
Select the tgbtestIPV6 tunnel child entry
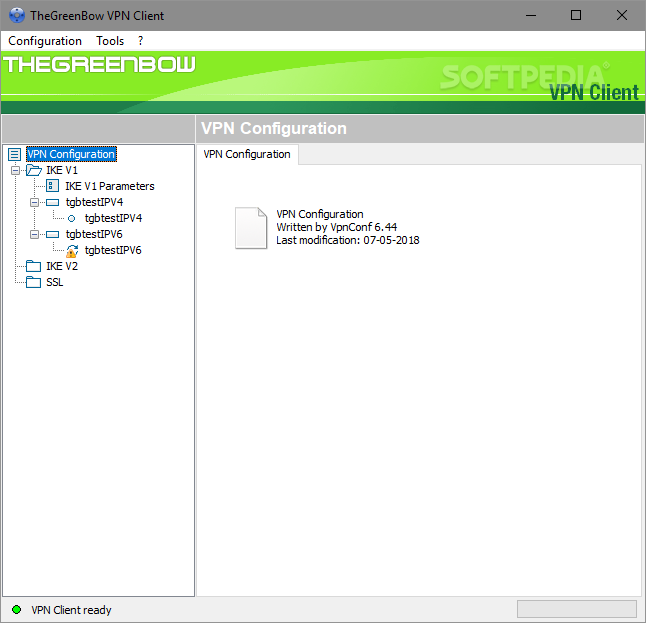113,250
